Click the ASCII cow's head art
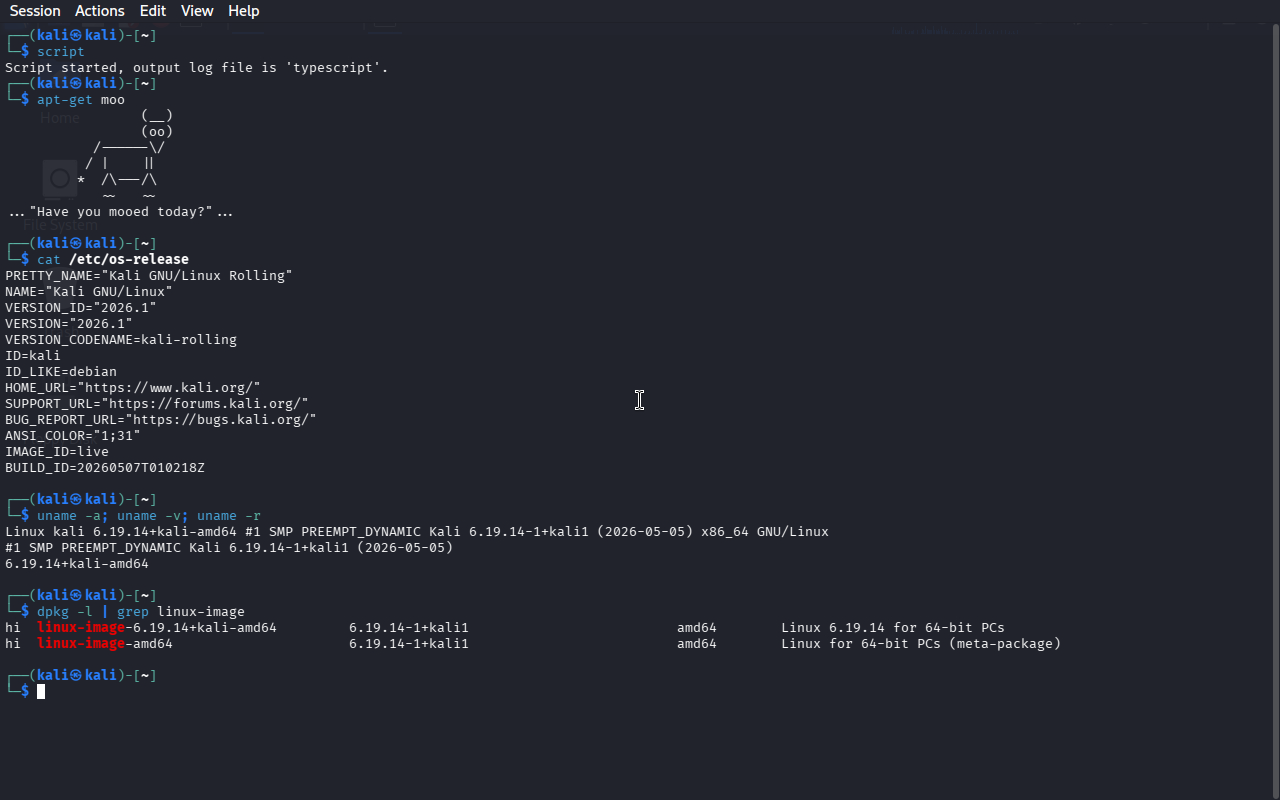 point(157,124)
